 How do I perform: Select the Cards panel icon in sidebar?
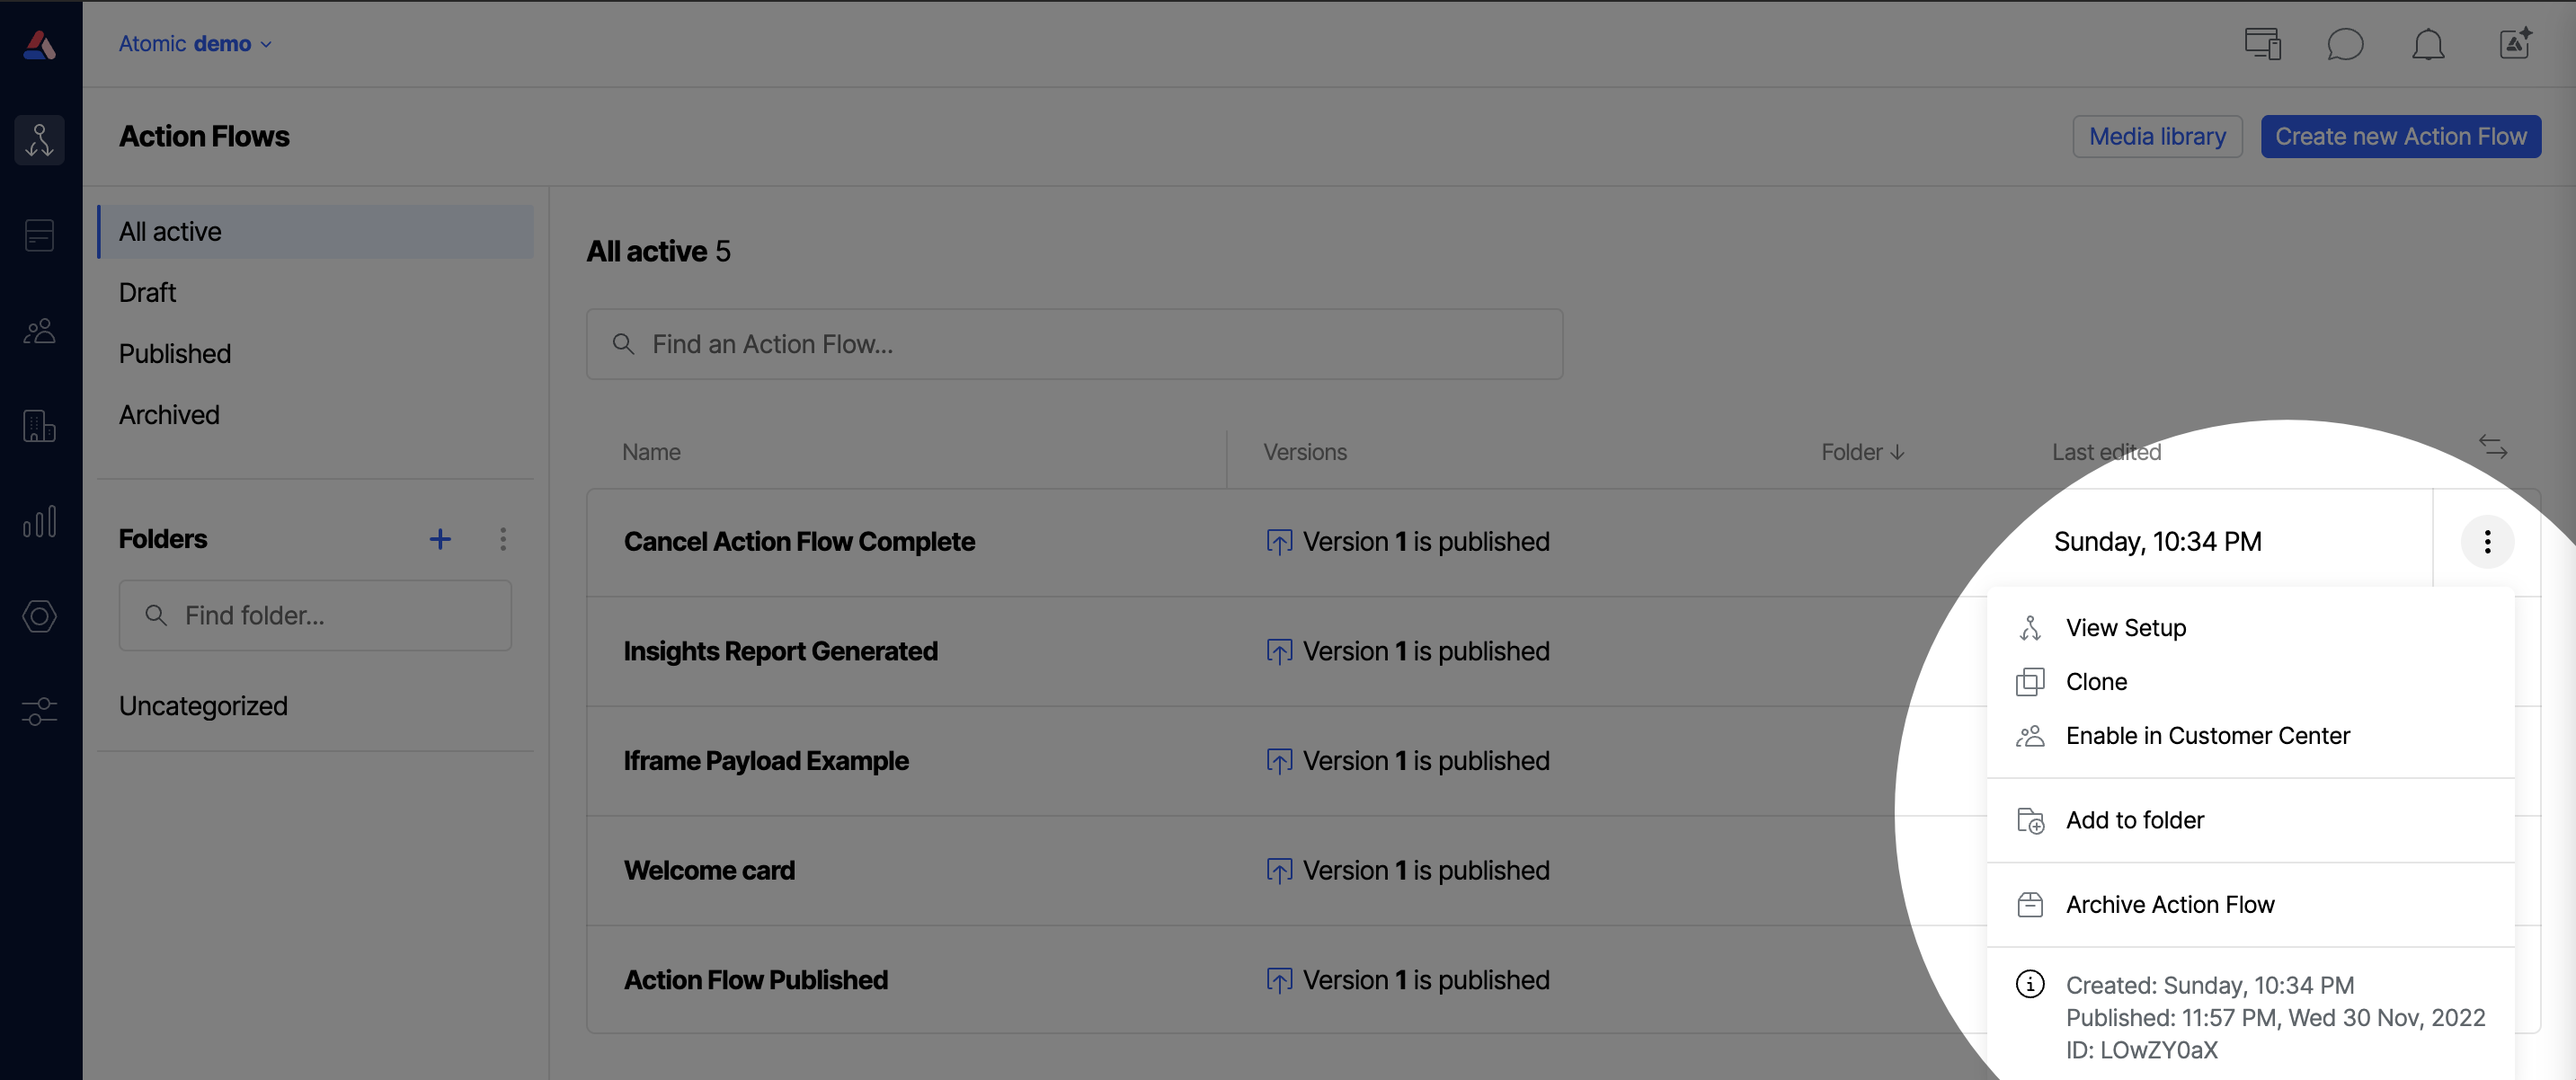click(39, 235)
